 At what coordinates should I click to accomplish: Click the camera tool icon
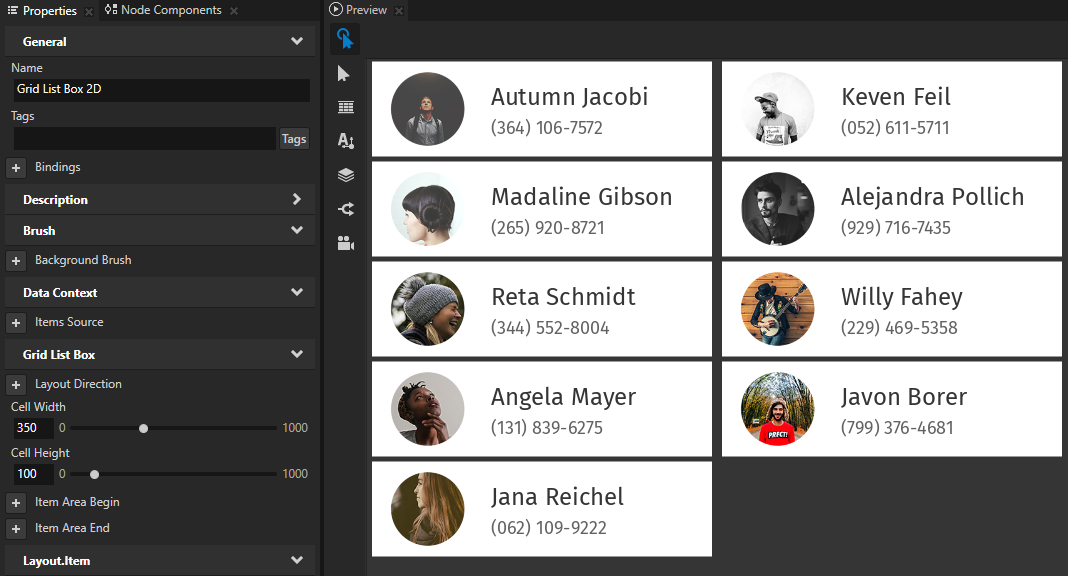pyautogui.click(x=346, y=243)
